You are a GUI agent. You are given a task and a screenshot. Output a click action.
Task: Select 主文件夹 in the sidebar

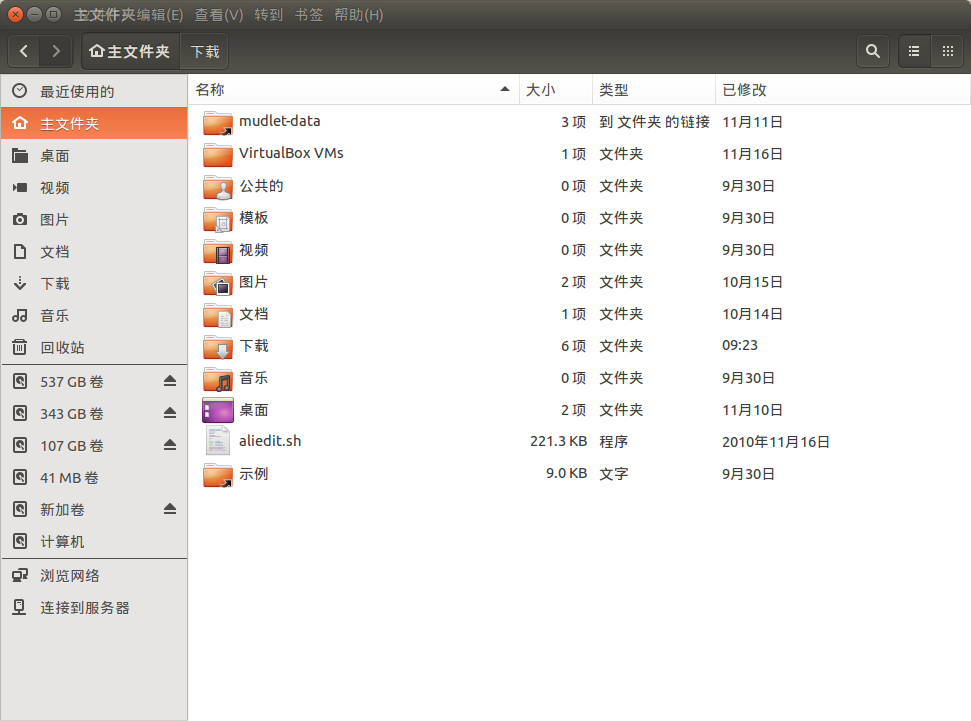pos(94,123)
